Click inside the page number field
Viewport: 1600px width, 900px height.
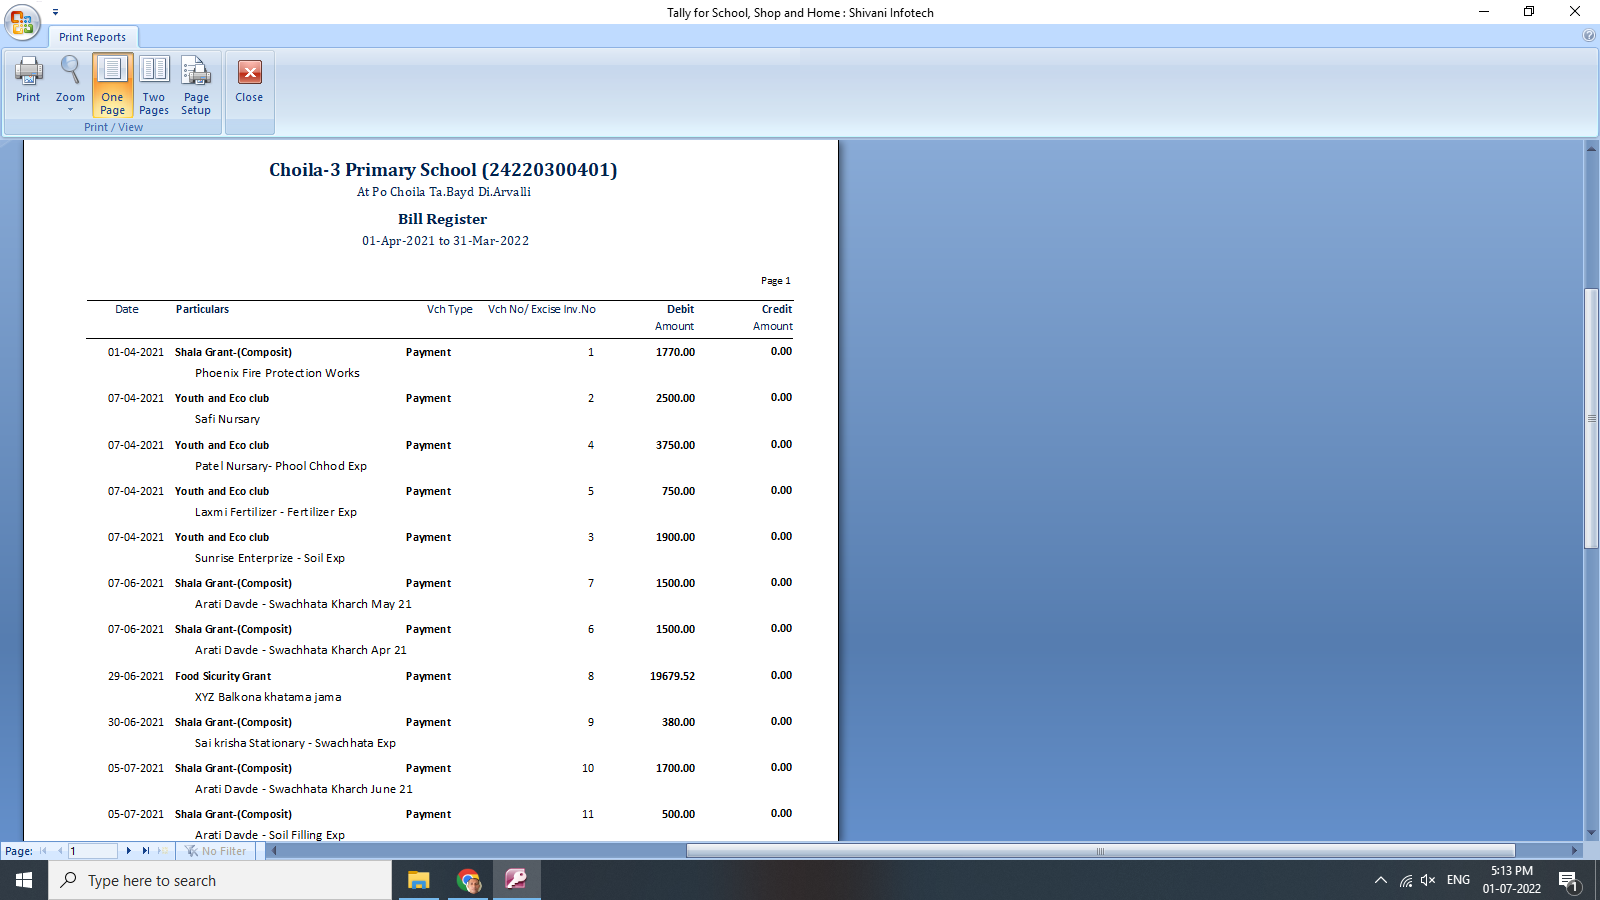[93, 850]
